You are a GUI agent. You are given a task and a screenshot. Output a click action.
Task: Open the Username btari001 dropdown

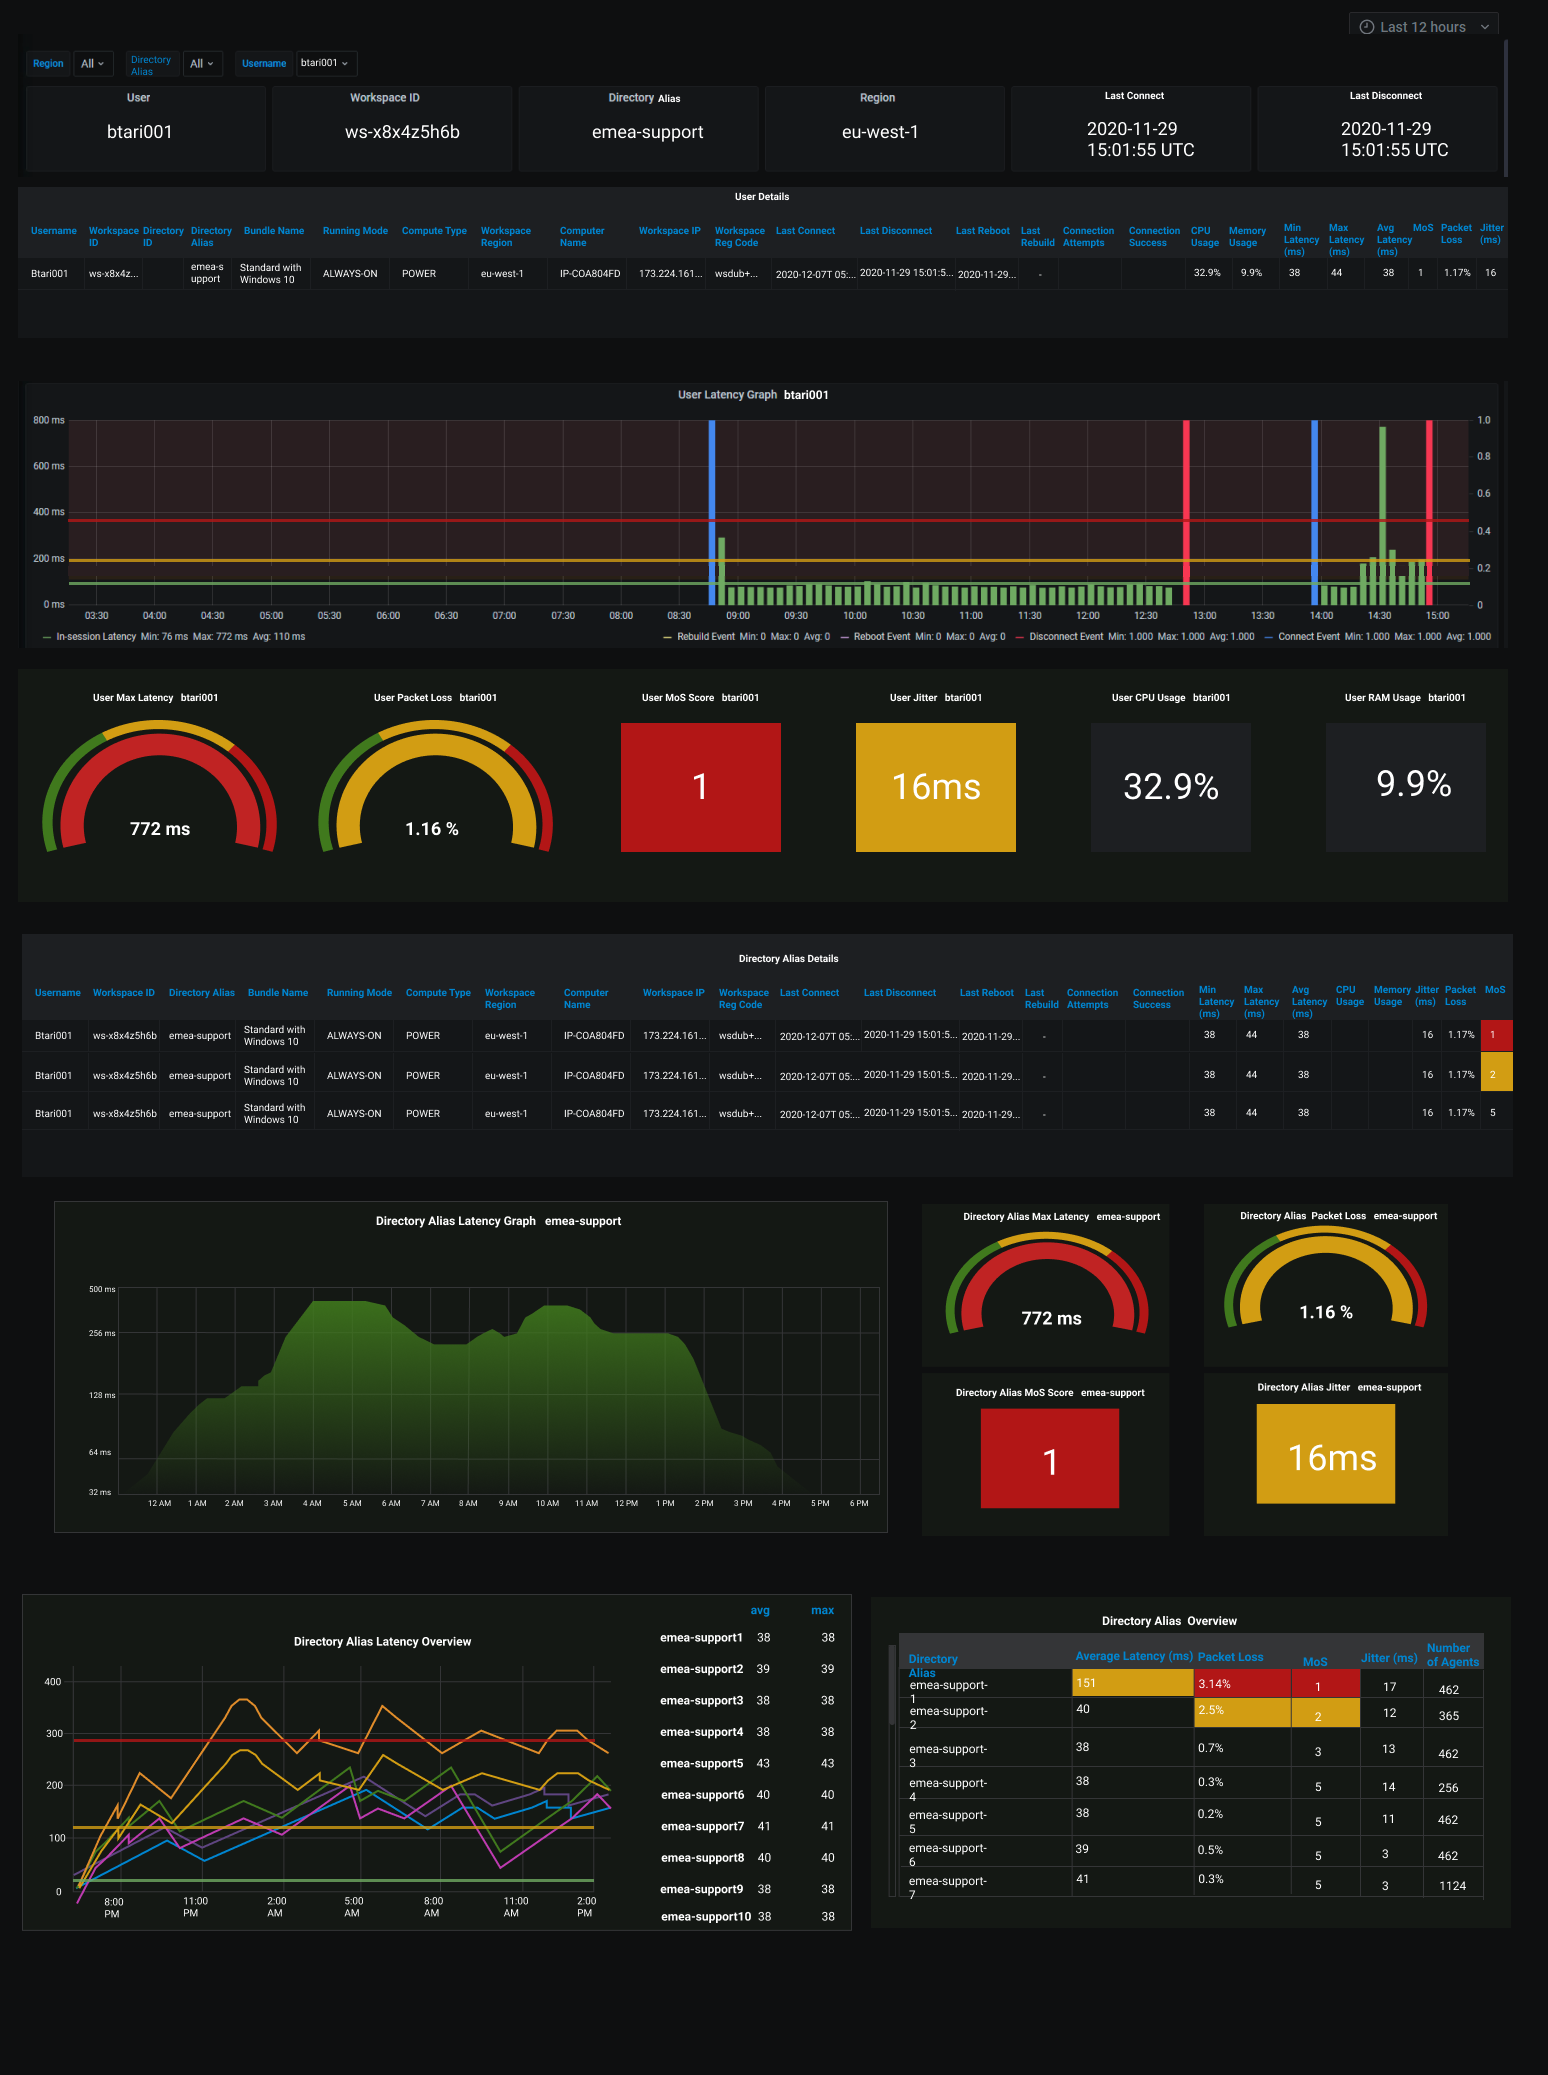tap(326, 63)
